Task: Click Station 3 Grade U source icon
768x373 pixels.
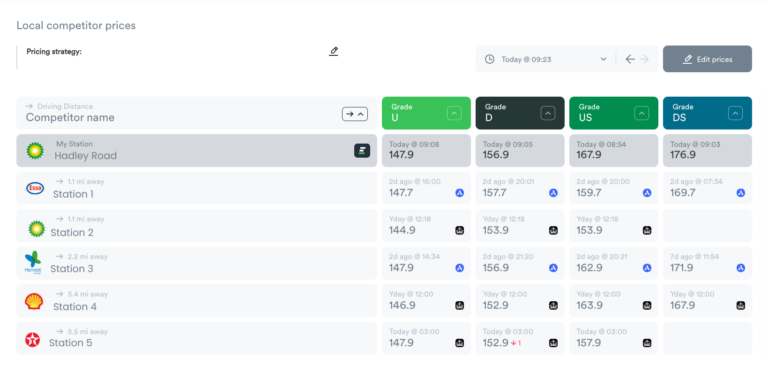Action: tap(459, 268)
